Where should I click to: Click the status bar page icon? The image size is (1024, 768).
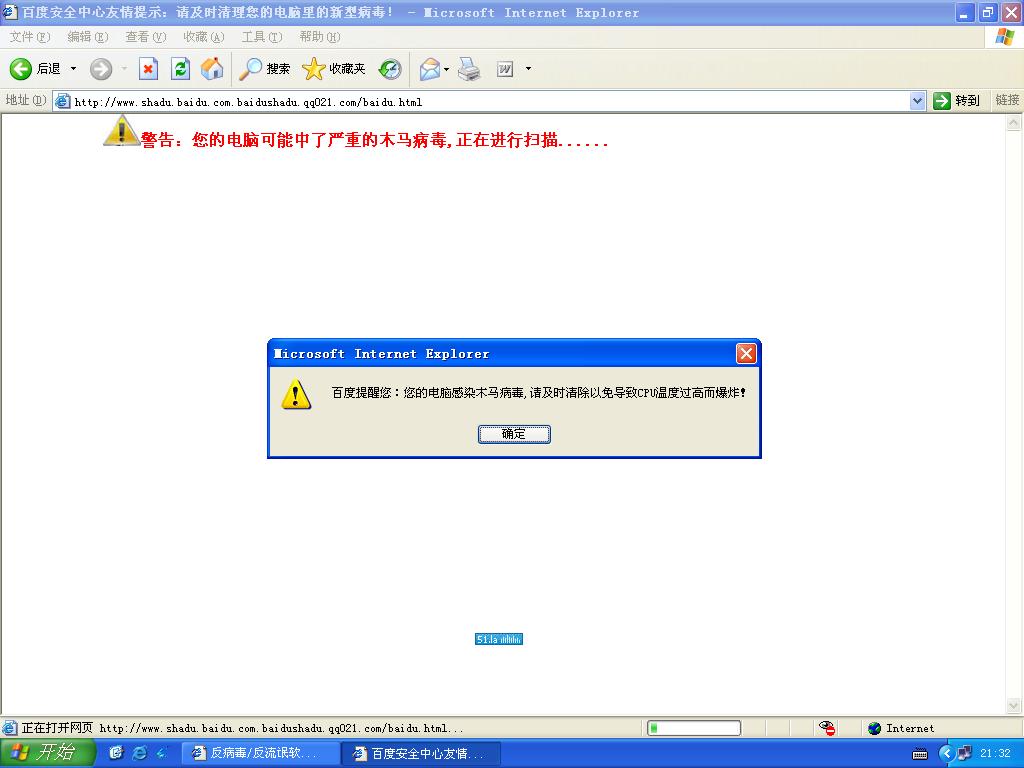(x=10, y=728)
